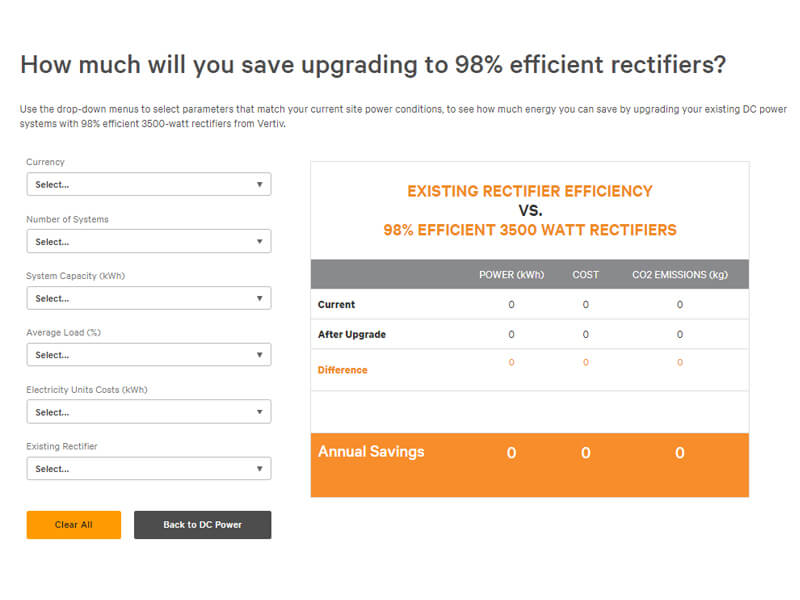Click the CO2 EMISSIONS (kg) column header

pos(679,275)
